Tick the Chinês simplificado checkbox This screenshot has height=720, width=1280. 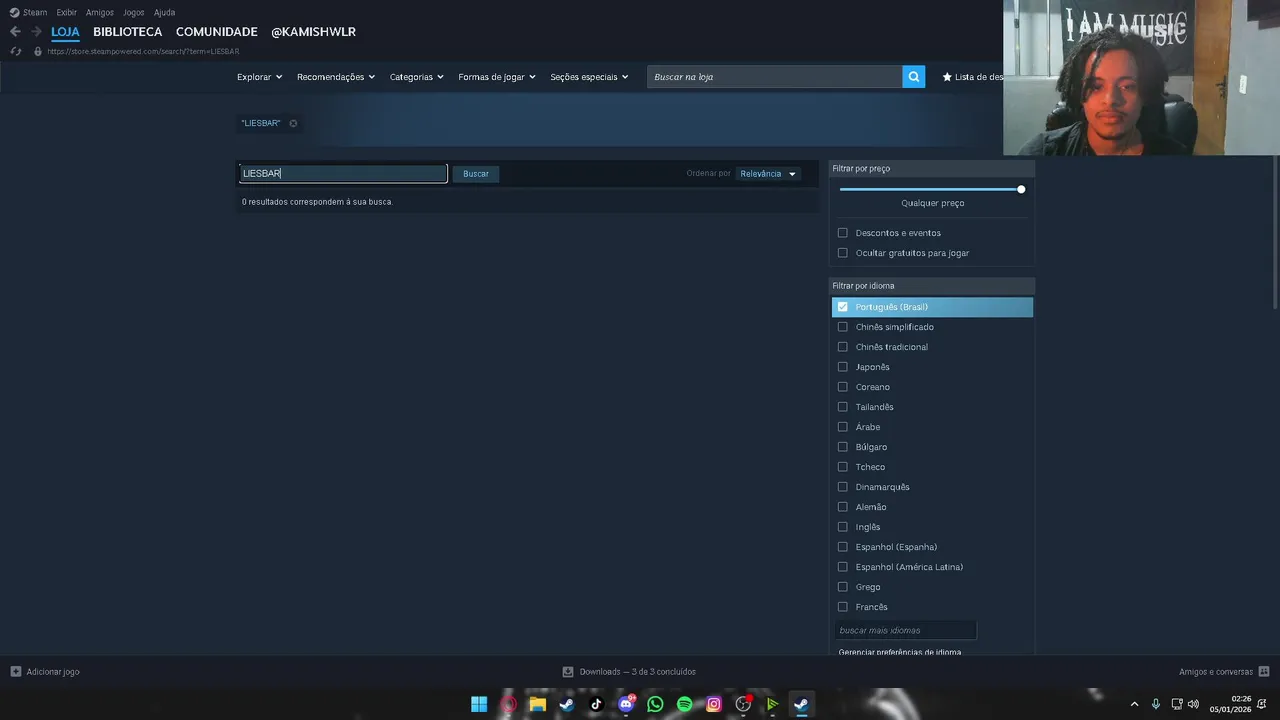tap(842, 327)
